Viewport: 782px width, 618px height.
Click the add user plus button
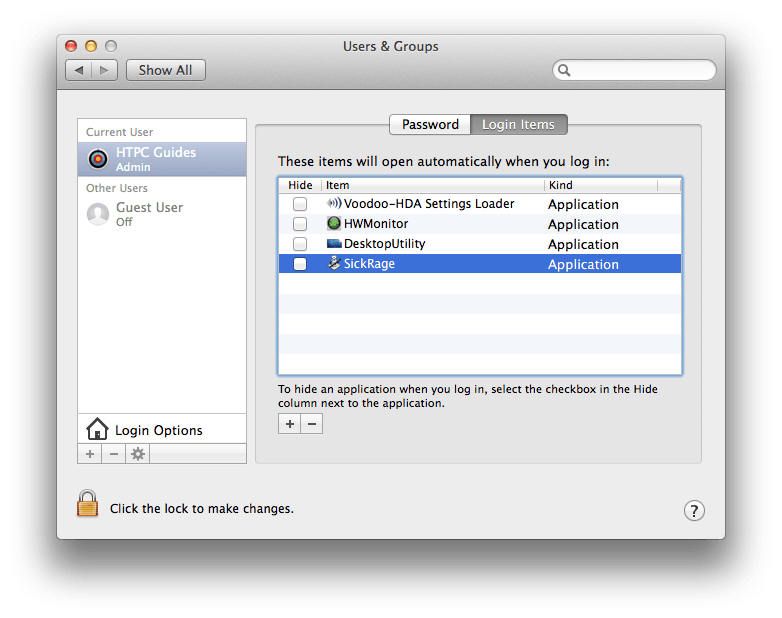[89, 454]
